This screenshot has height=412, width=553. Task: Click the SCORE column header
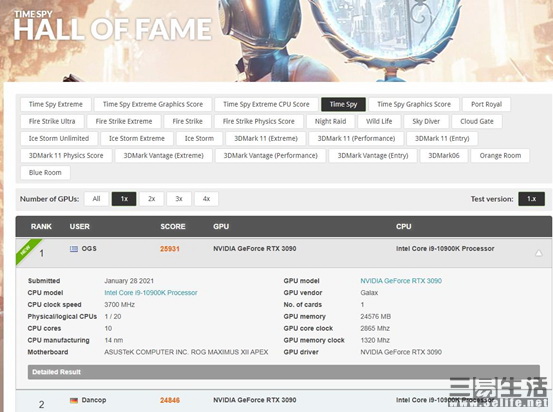pyautogui.click(x=173, y=226)
